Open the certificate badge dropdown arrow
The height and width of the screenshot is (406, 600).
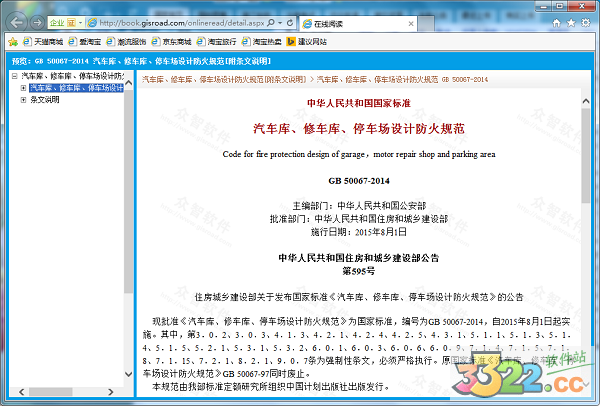point(80,23)
